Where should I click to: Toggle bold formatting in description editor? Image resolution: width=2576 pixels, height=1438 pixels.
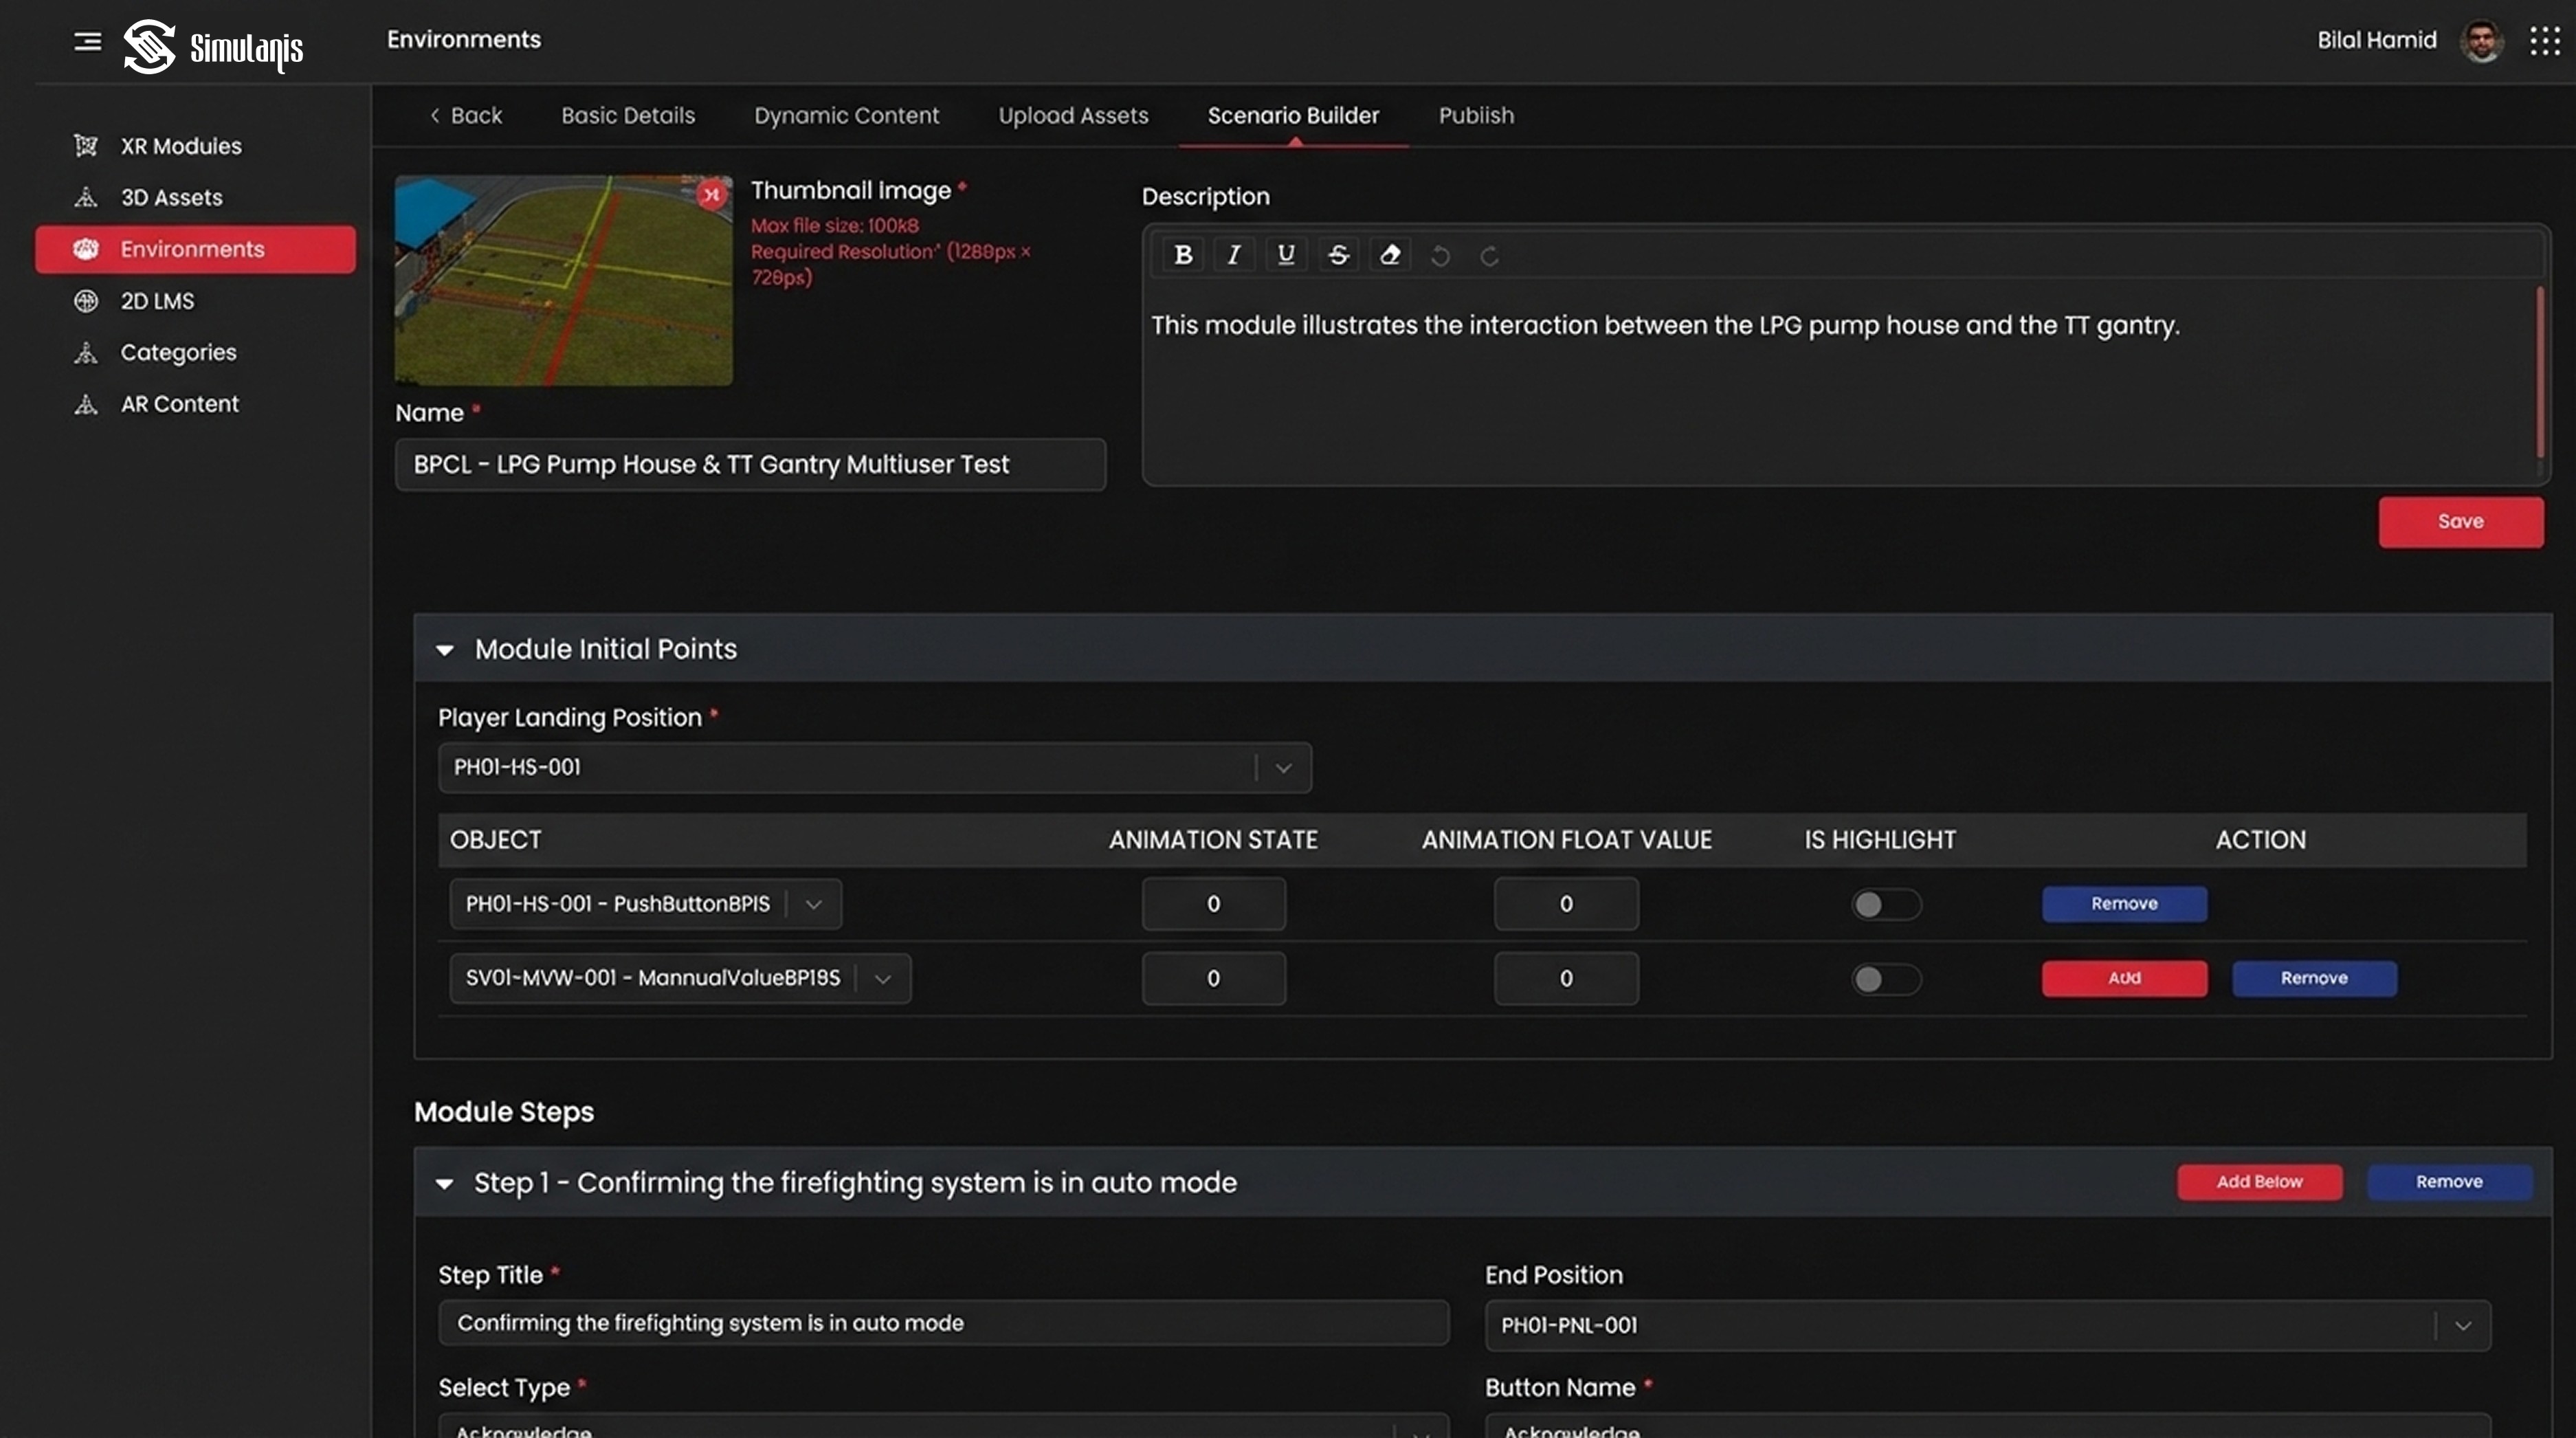click(1183, 255)
